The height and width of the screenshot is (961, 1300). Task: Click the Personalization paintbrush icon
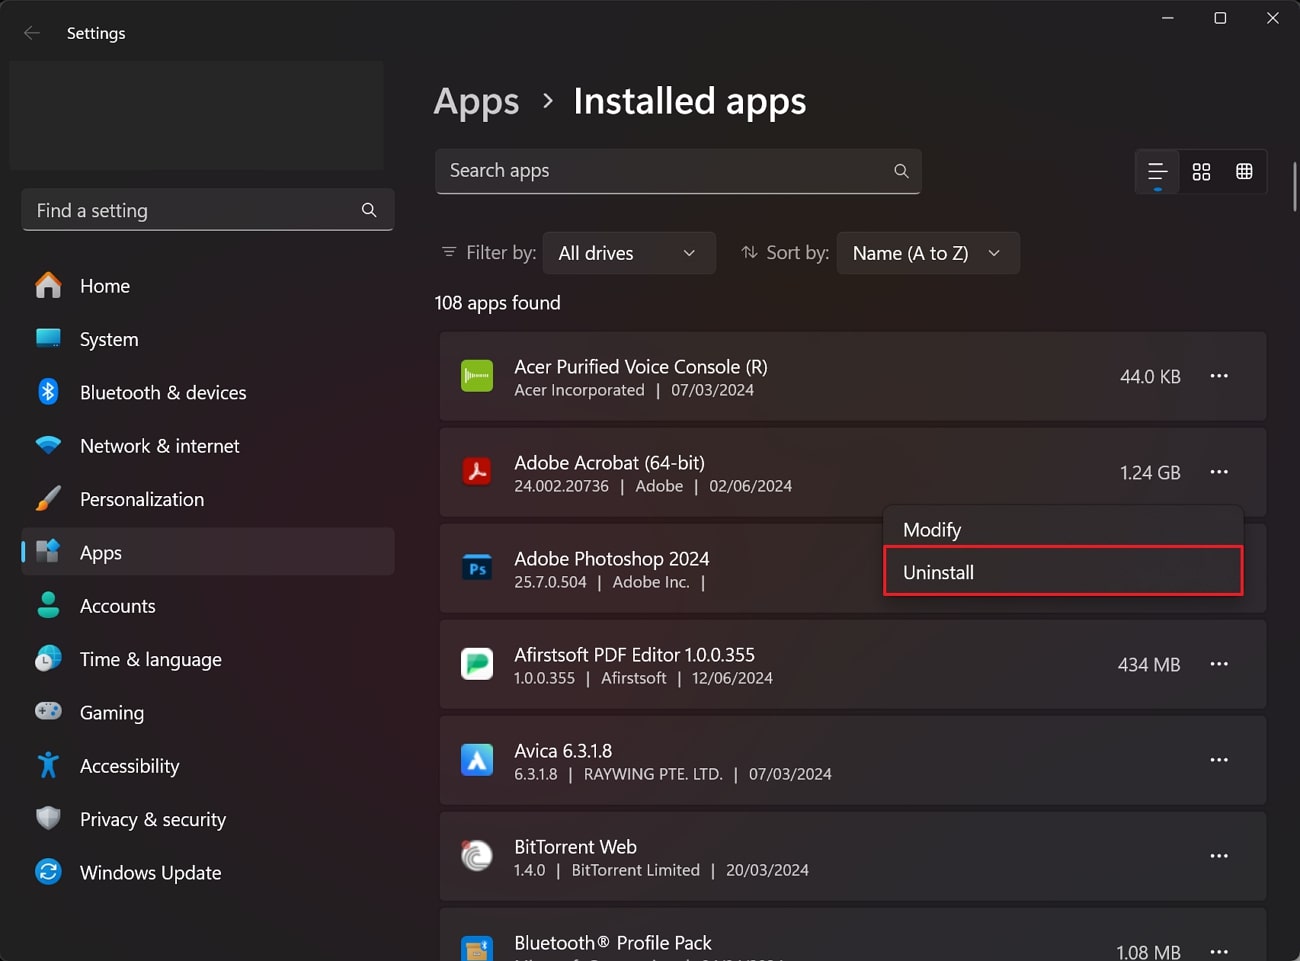(x=48, y=499)
